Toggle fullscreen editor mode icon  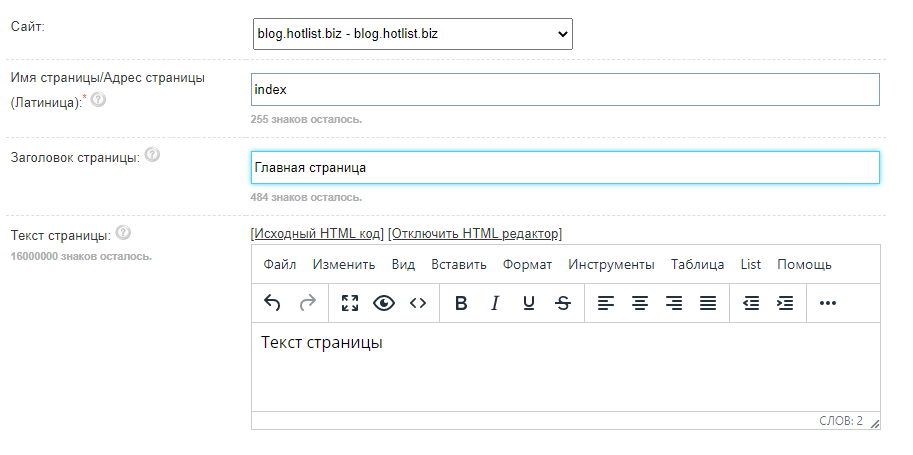(x=350, y=303)
